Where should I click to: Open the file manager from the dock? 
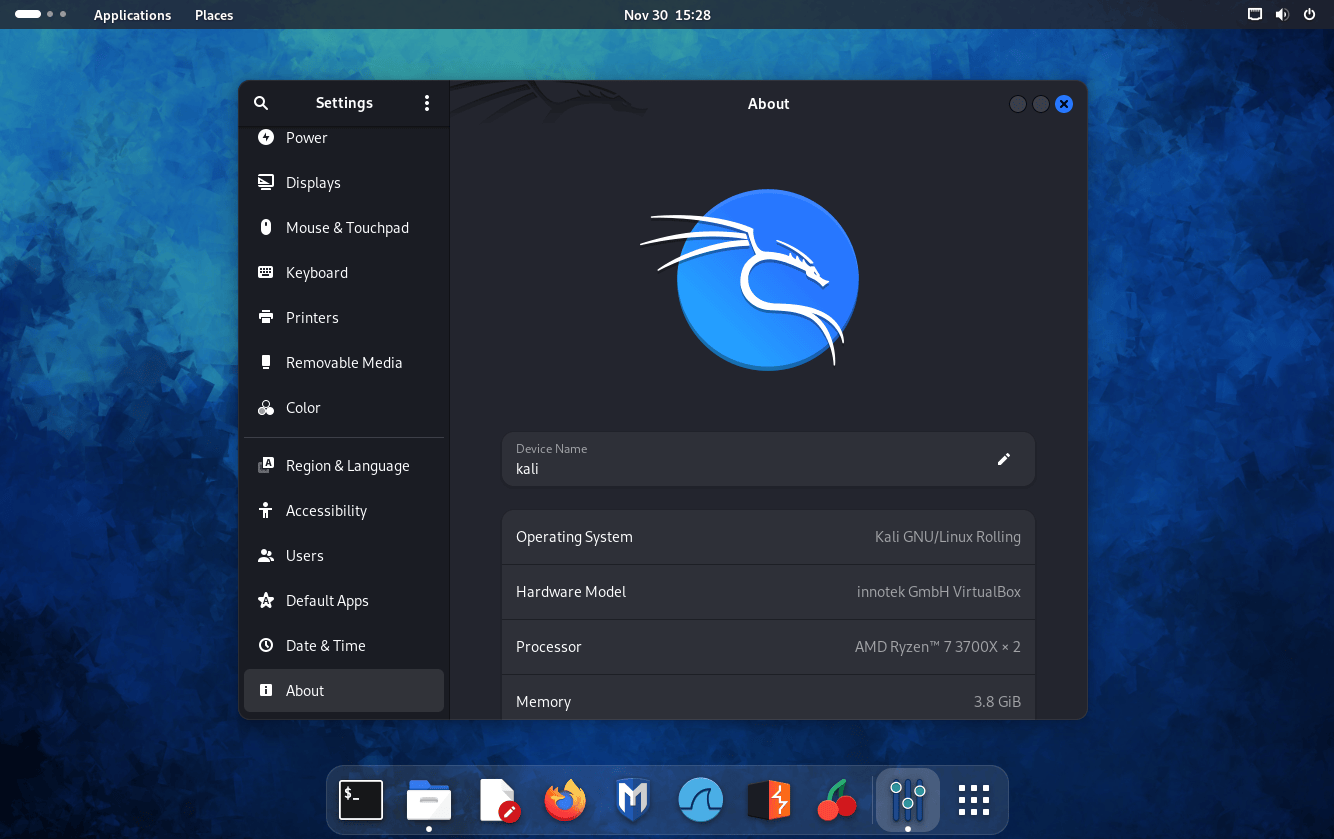click(428, 799)
